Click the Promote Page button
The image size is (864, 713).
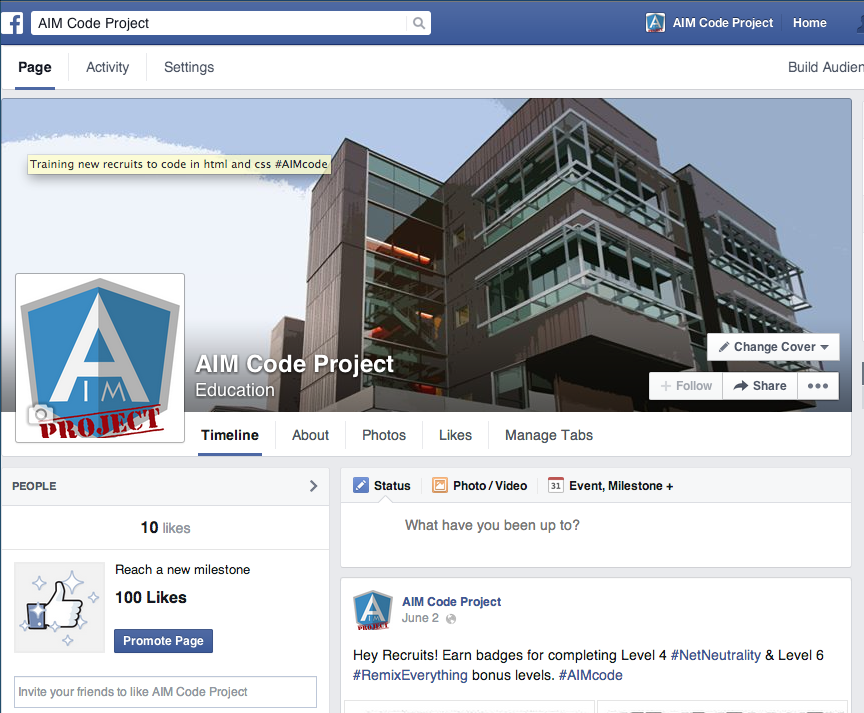click(x=163, y=641)
